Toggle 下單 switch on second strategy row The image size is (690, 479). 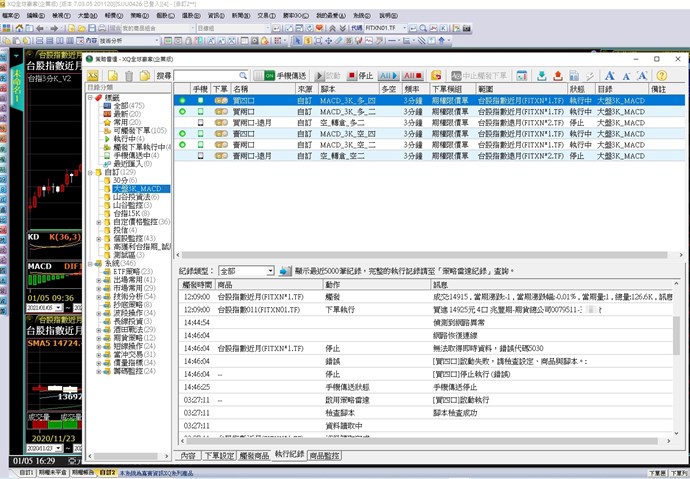220,112
